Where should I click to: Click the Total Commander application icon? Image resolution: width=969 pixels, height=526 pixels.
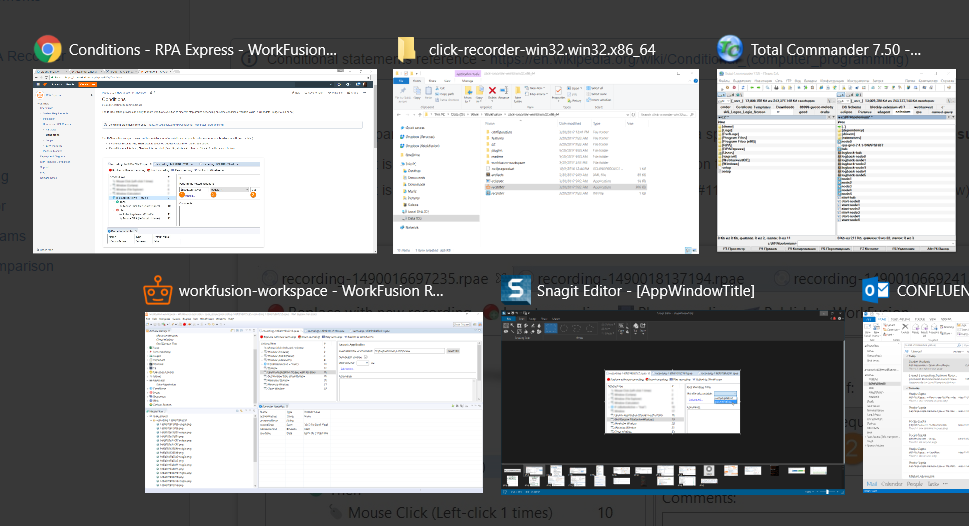730,49
